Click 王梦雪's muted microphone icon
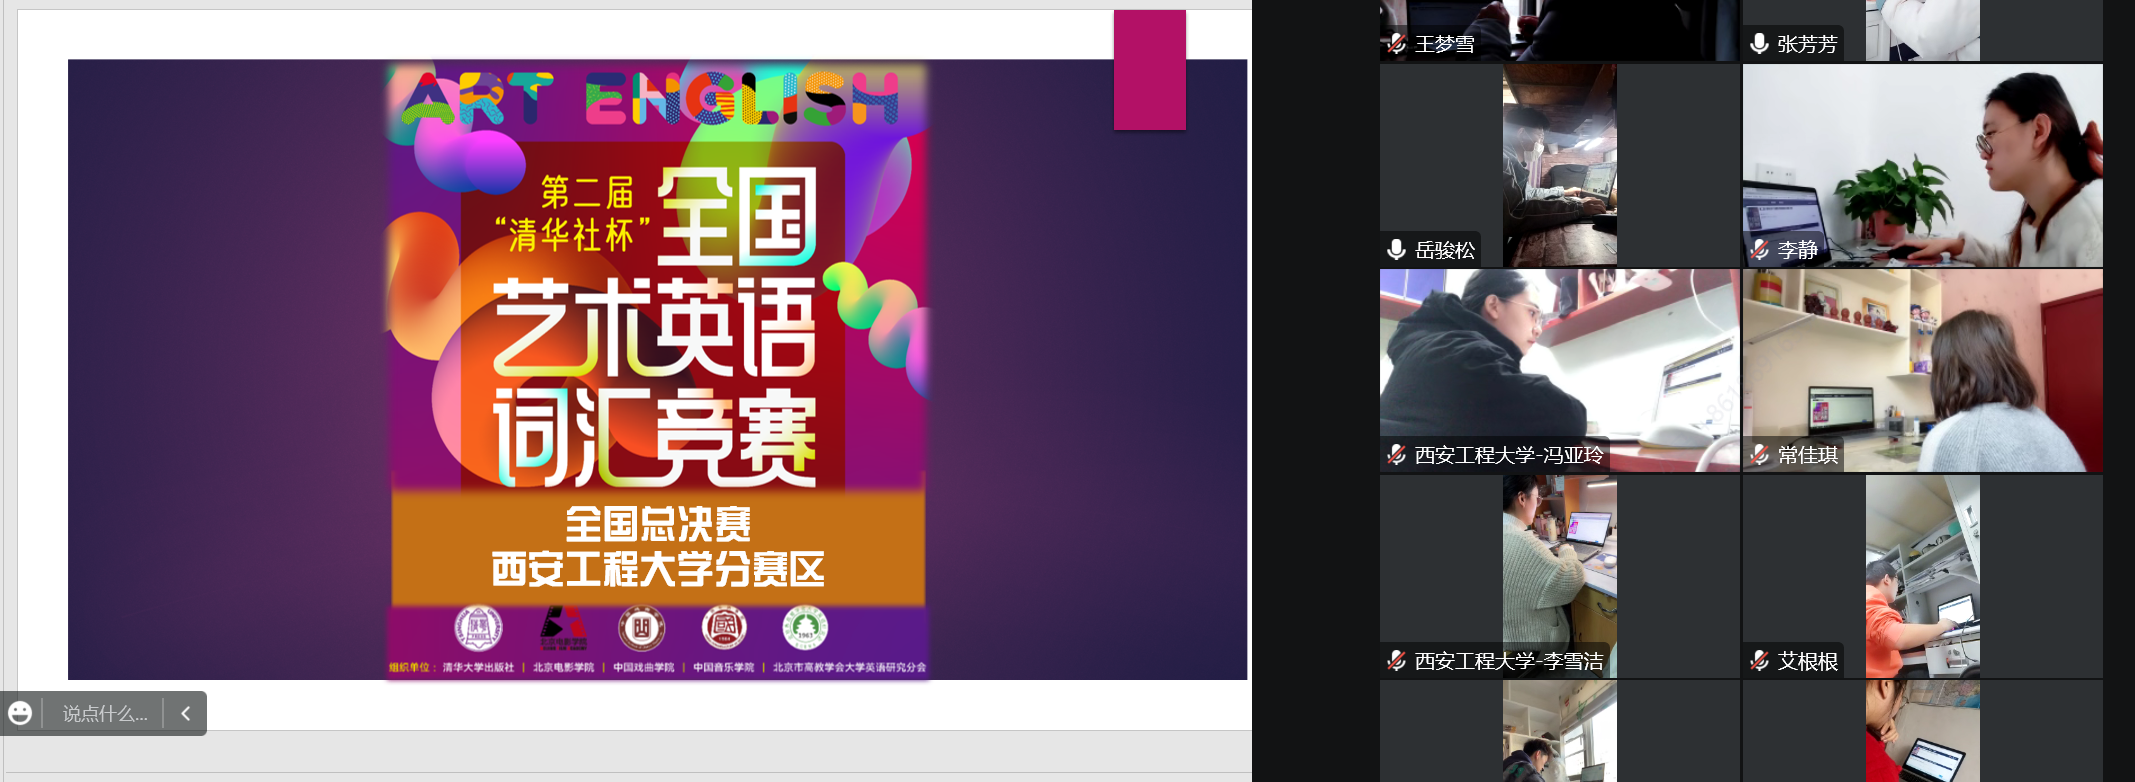Screen dimensions: 2135x782 tap(1397, 44)
